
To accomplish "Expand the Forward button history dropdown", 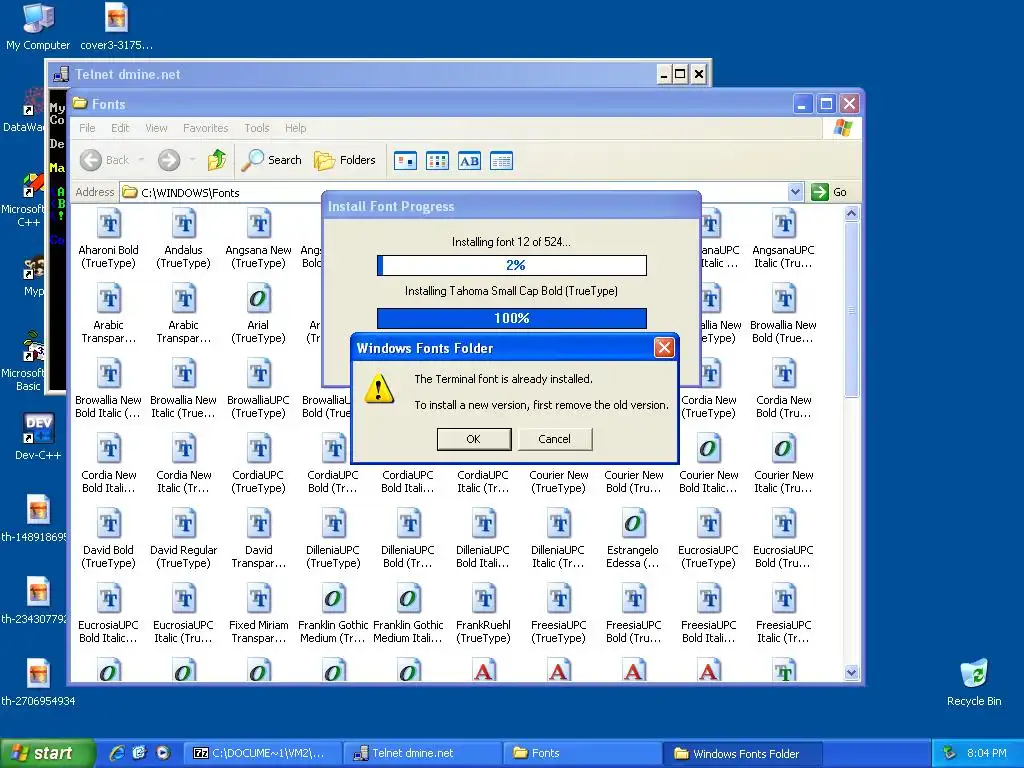I will [x=192, y=160].
